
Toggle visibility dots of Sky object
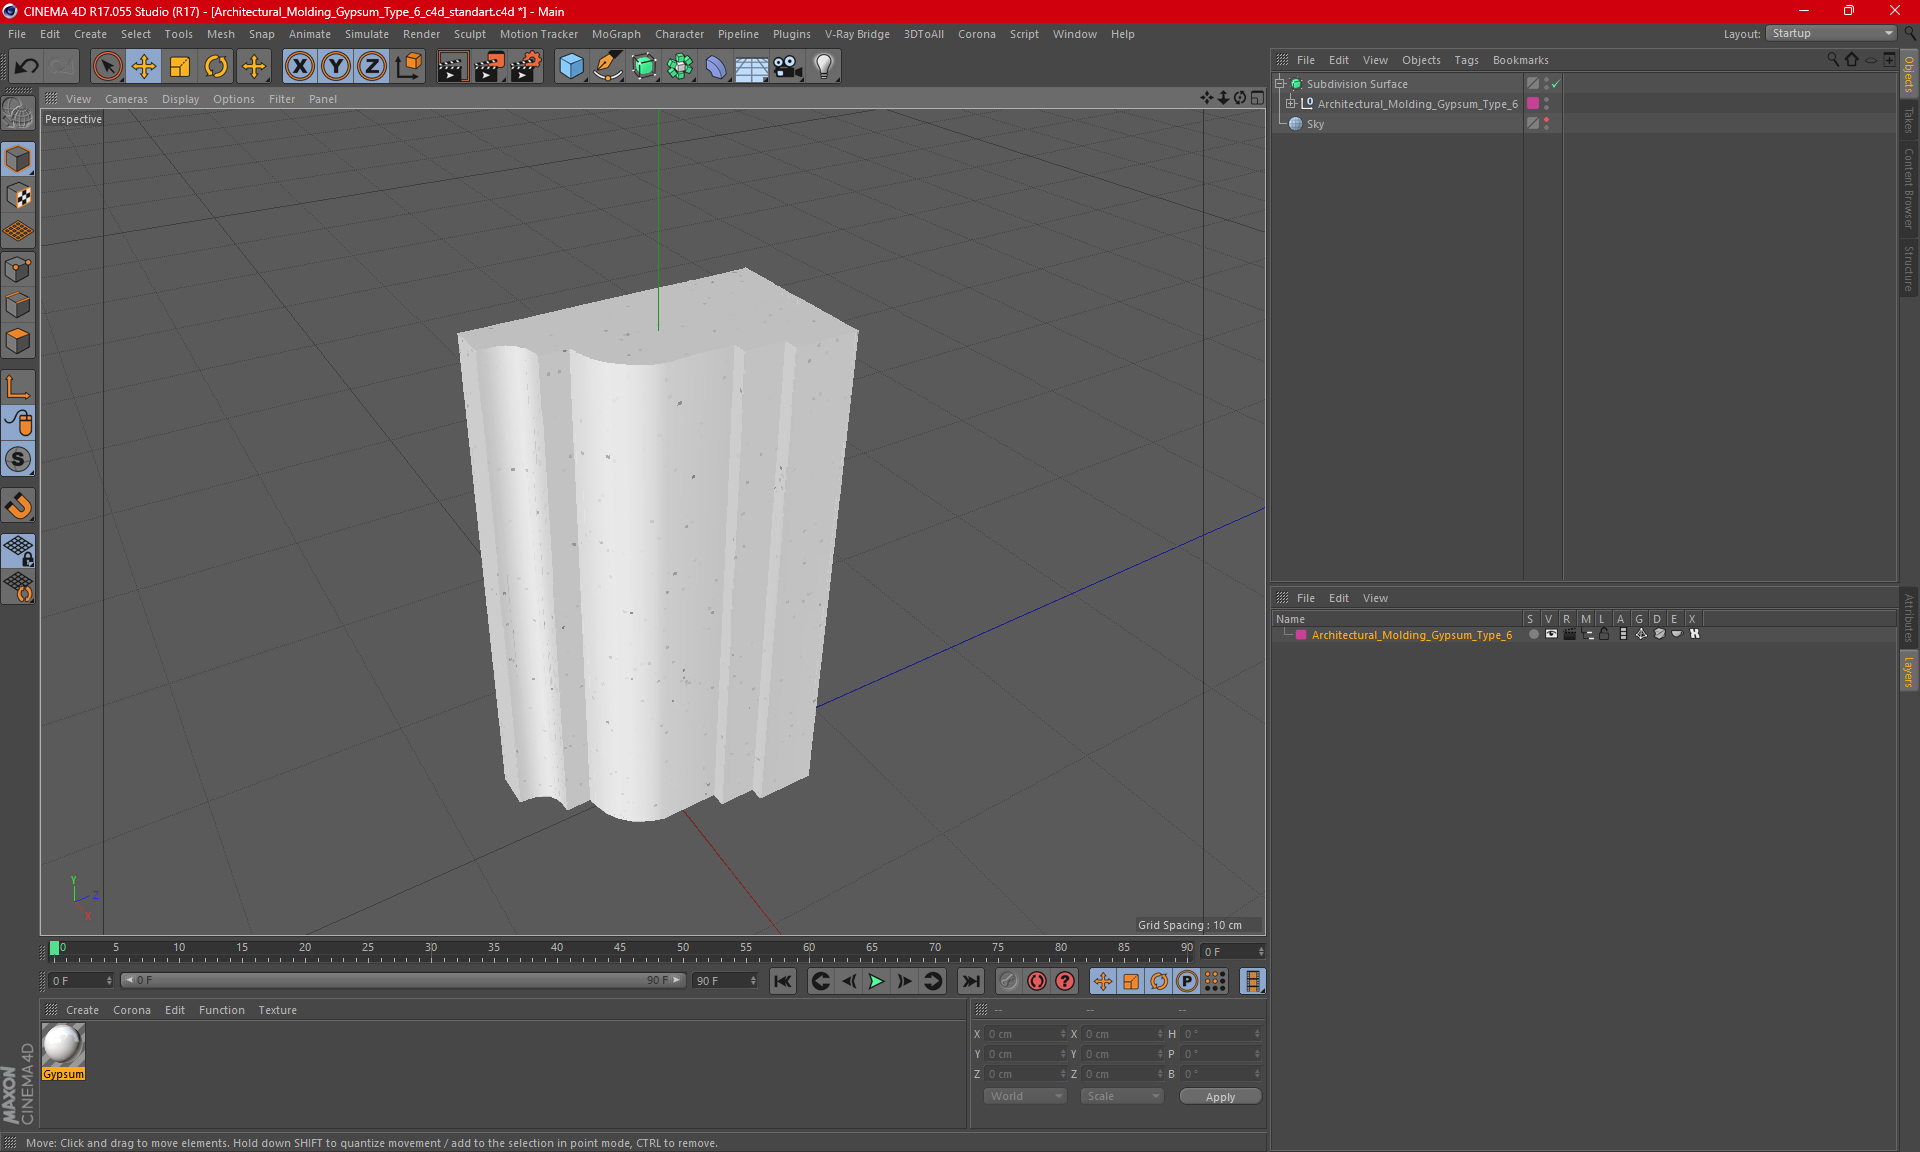click(x=1546, y=123)
